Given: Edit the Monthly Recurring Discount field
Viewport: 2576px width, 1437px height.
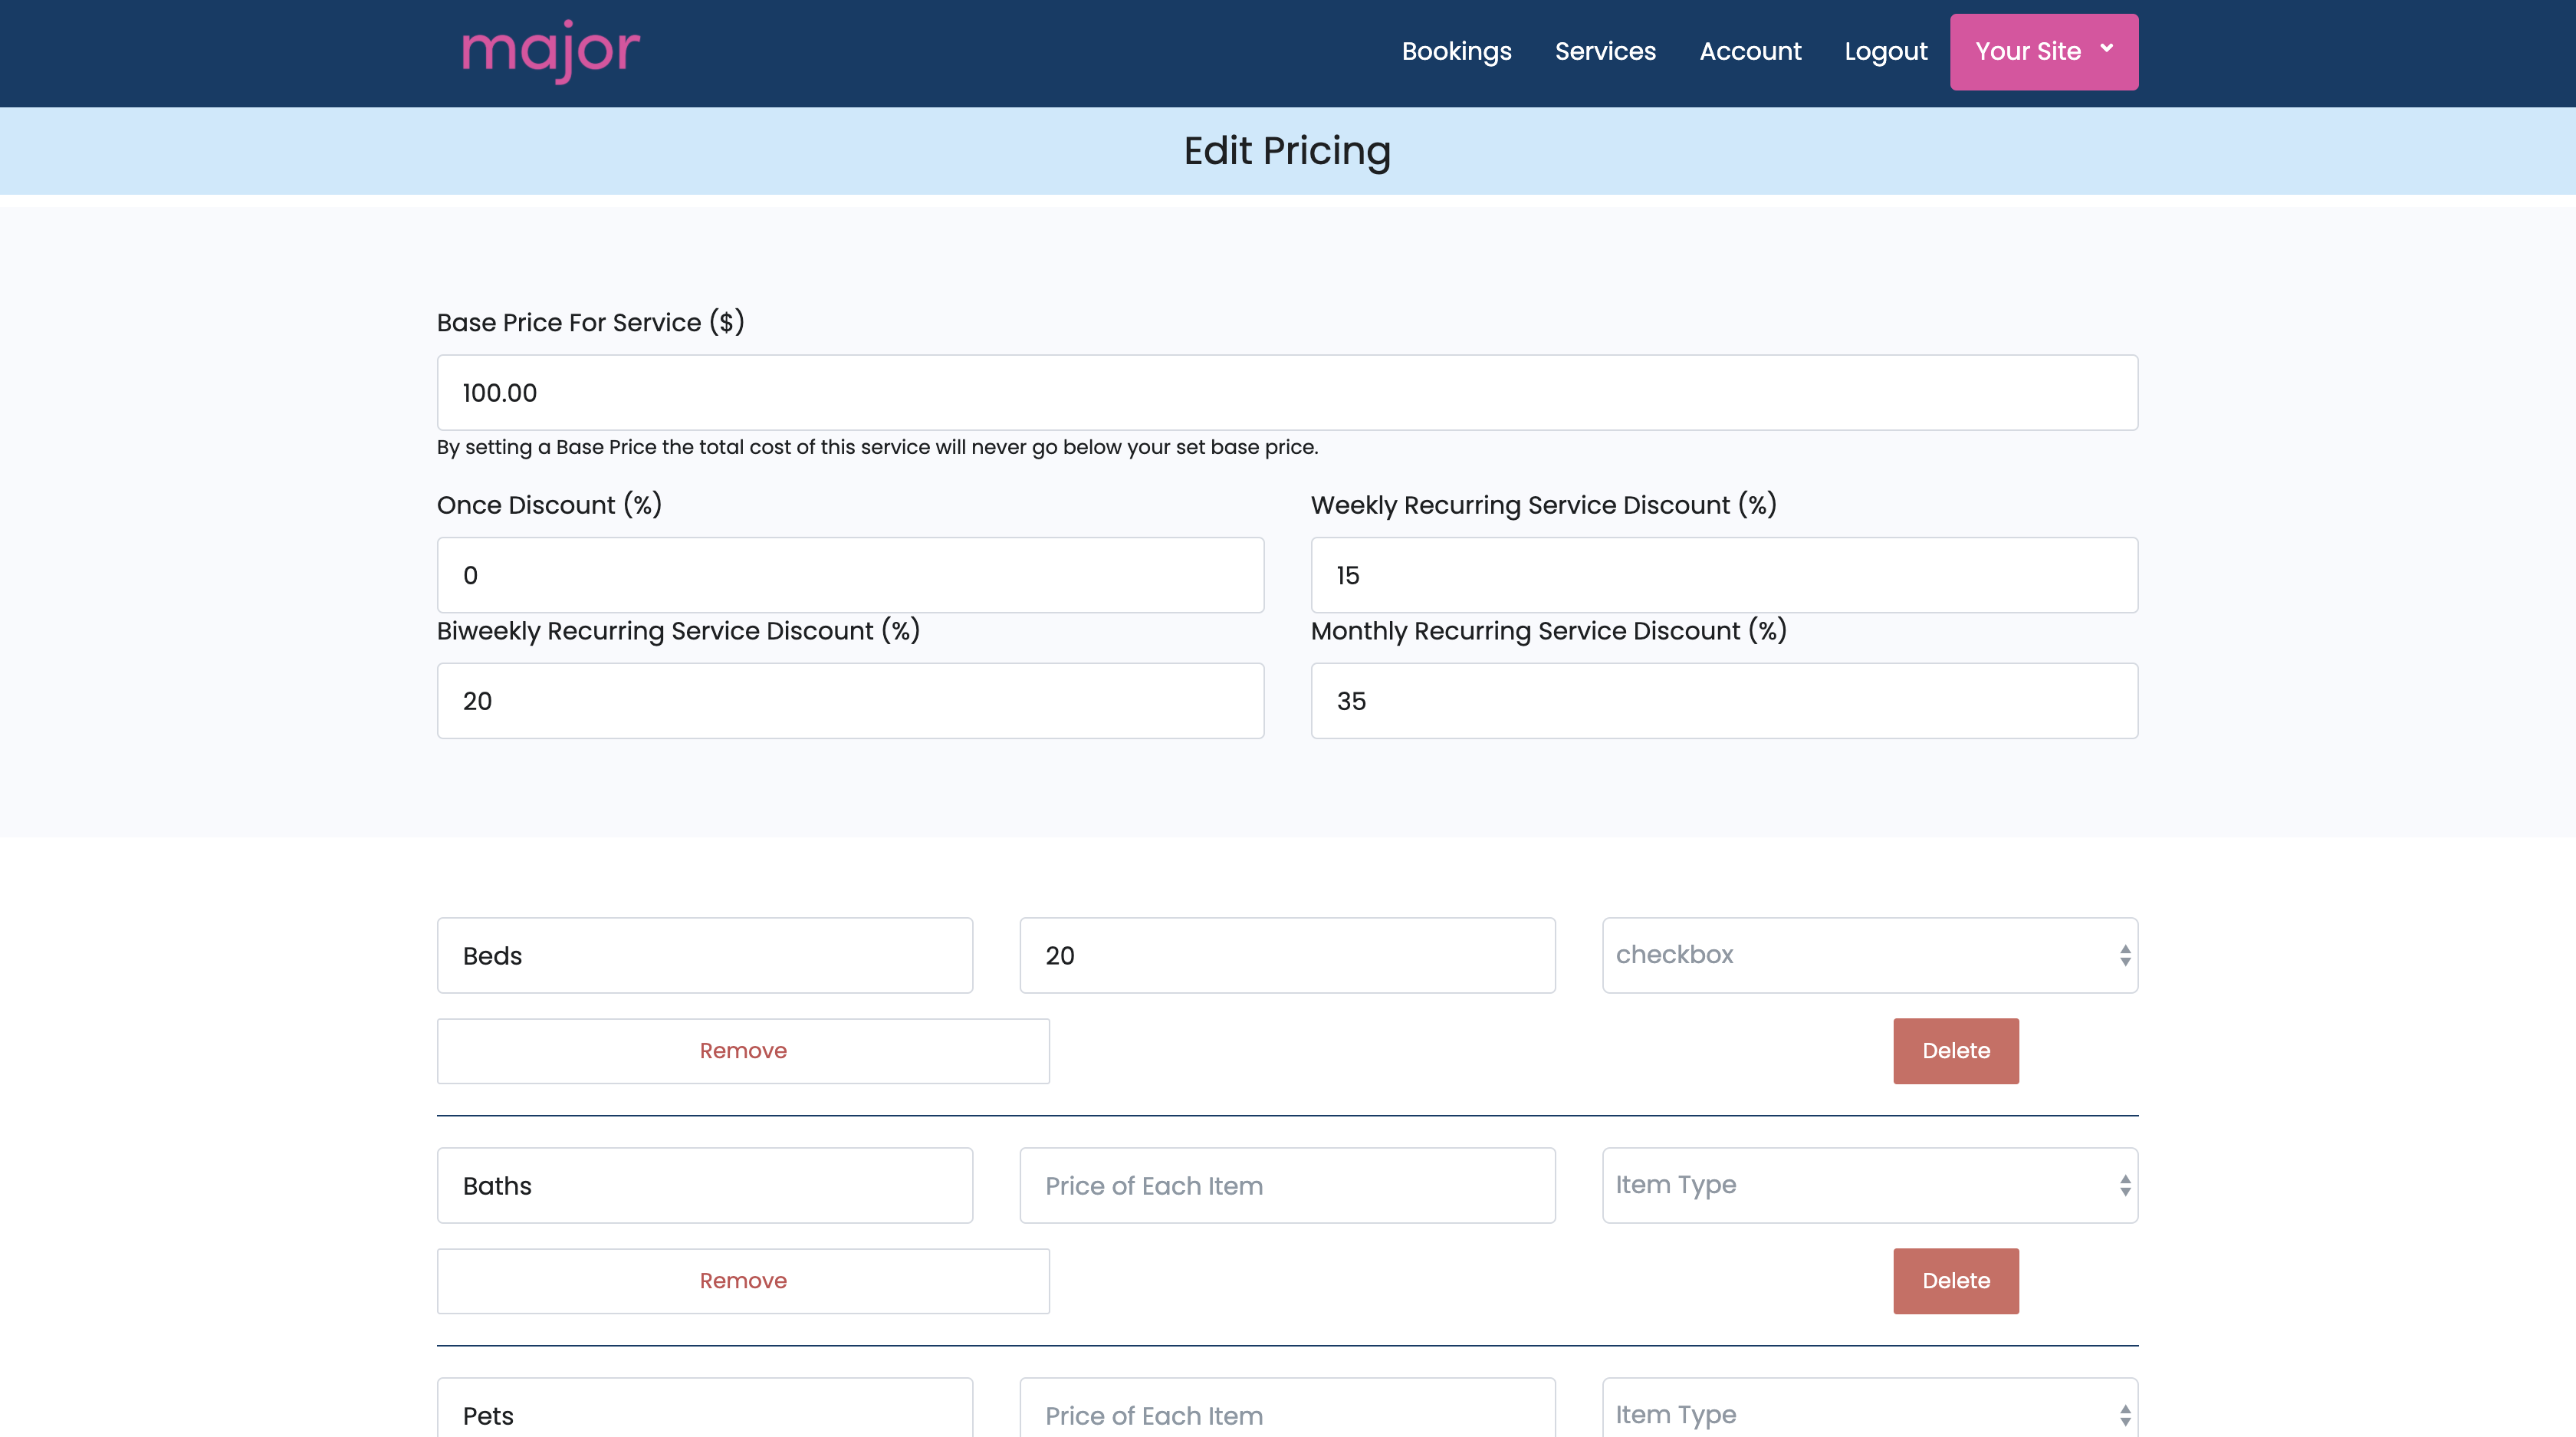Looking at the screenshot, I should [x=1724, y=700].
